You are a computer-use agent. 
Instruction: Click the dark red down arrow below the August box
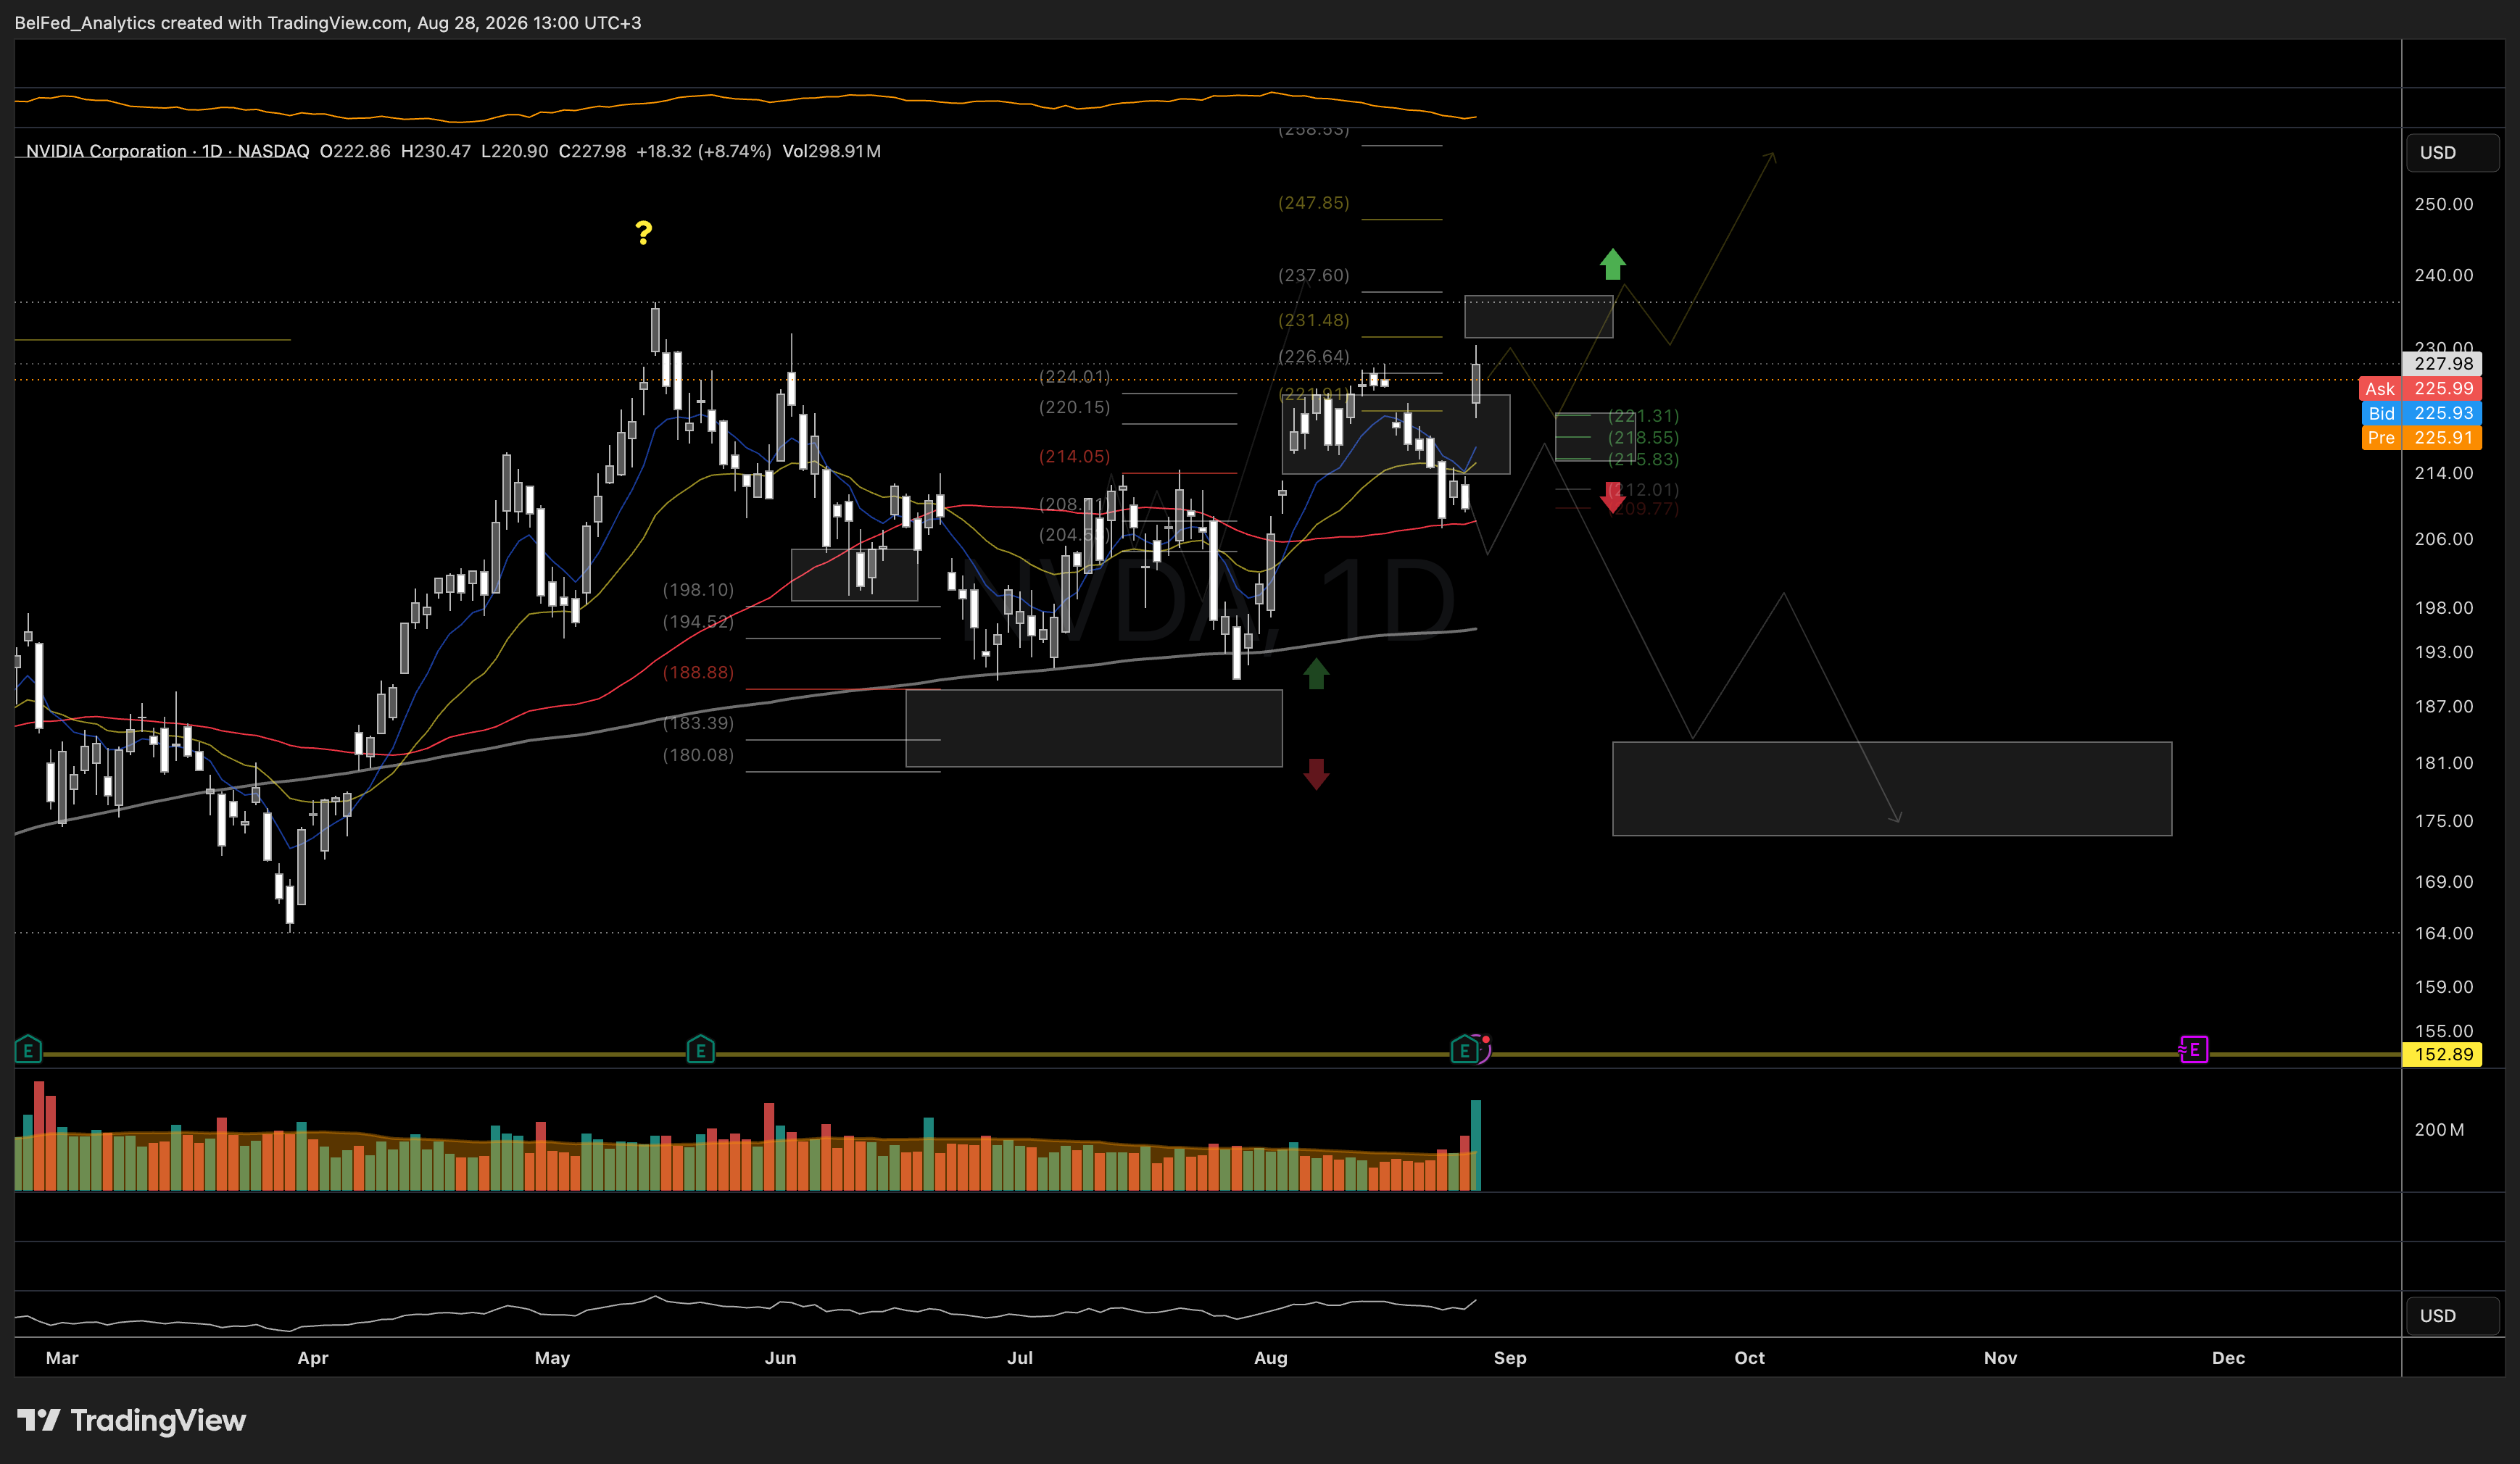(1316, 774)
